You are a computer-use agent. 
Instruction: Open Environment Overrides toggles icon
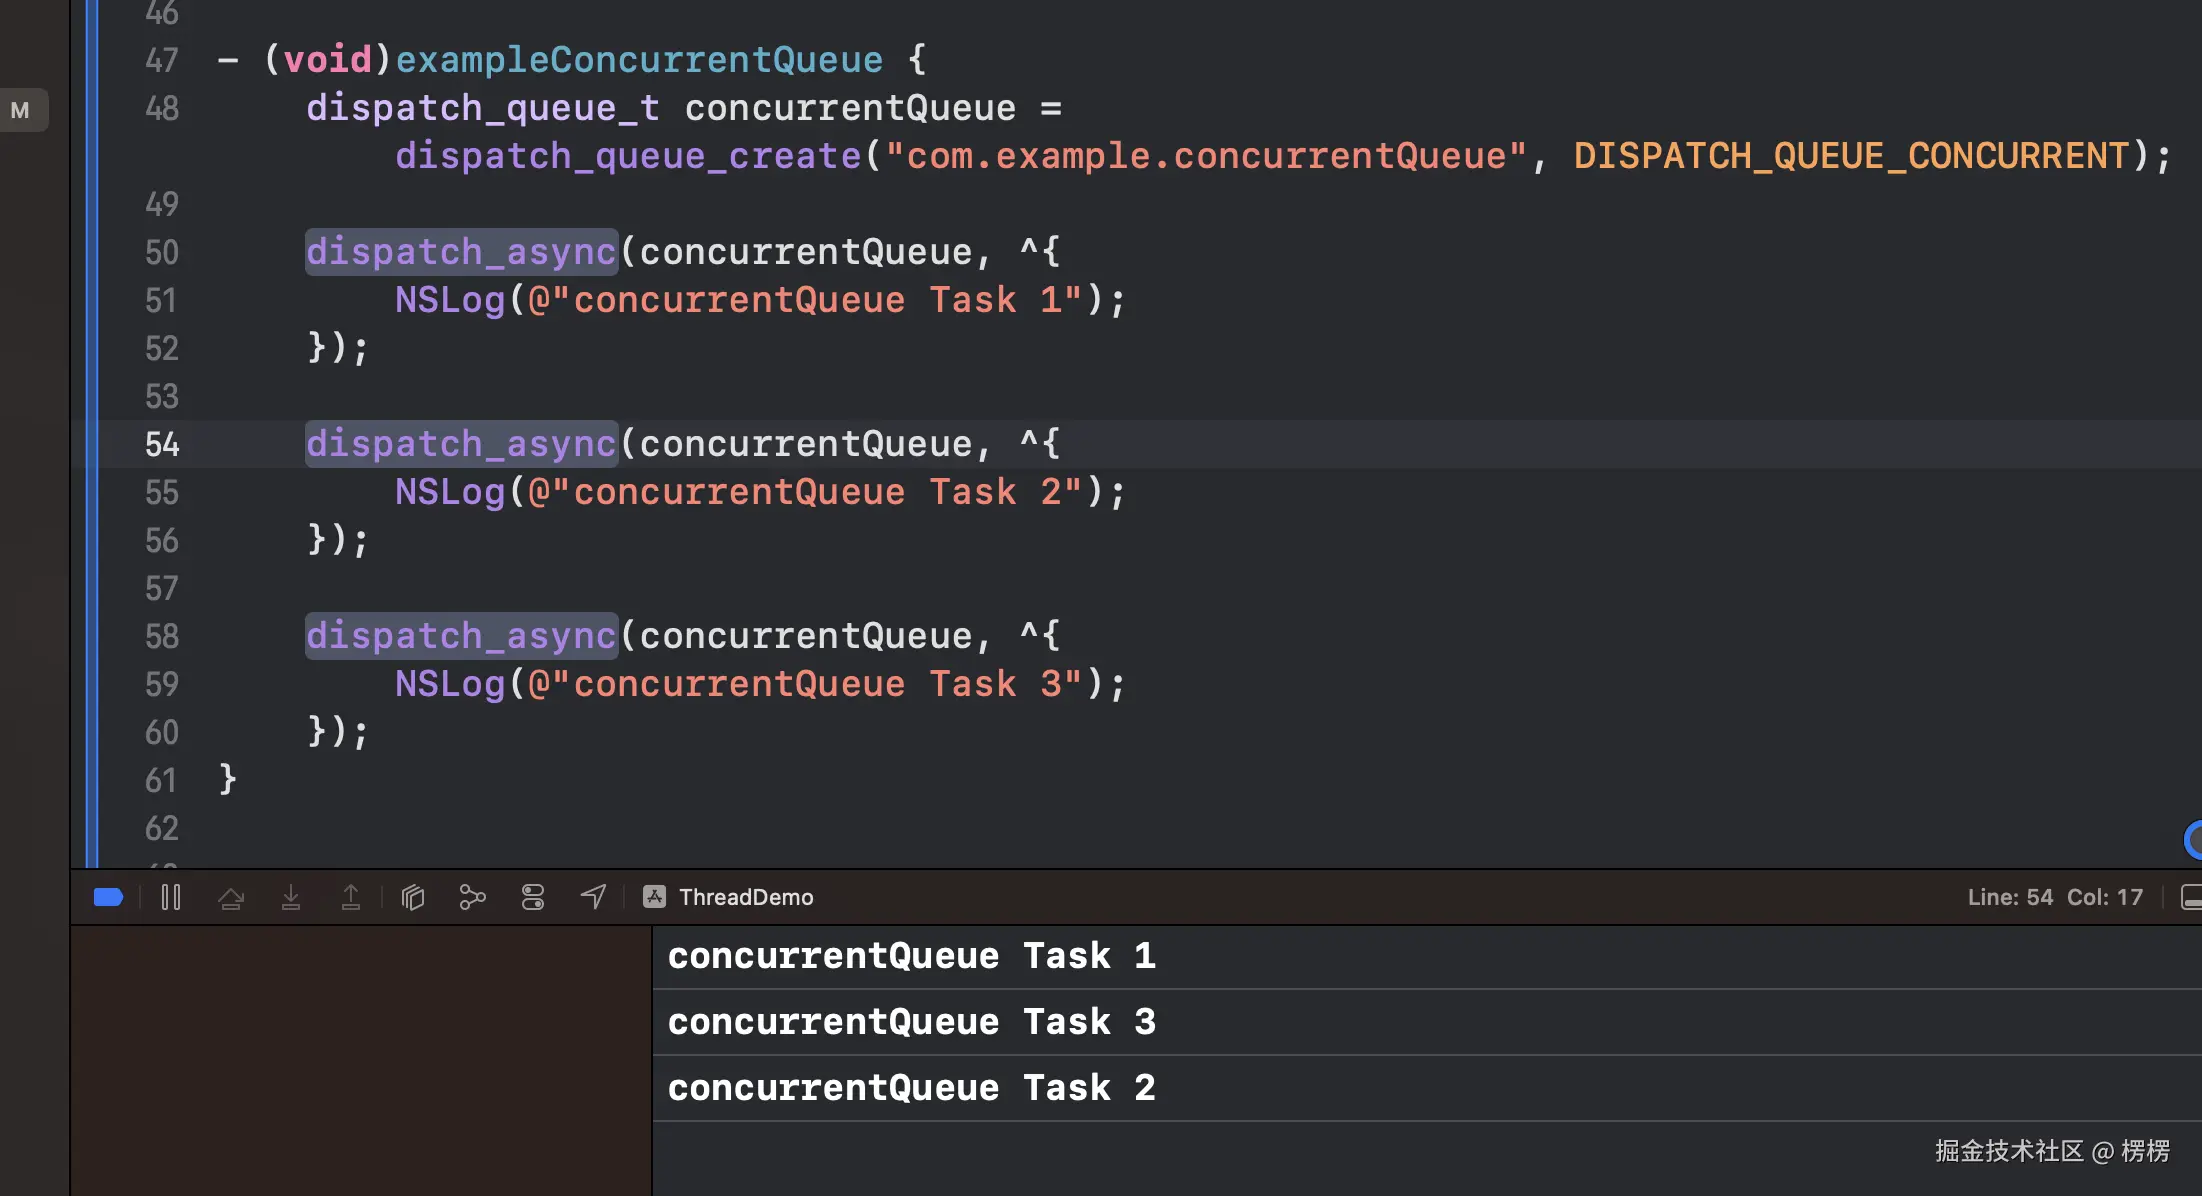(x=533, y=897)
